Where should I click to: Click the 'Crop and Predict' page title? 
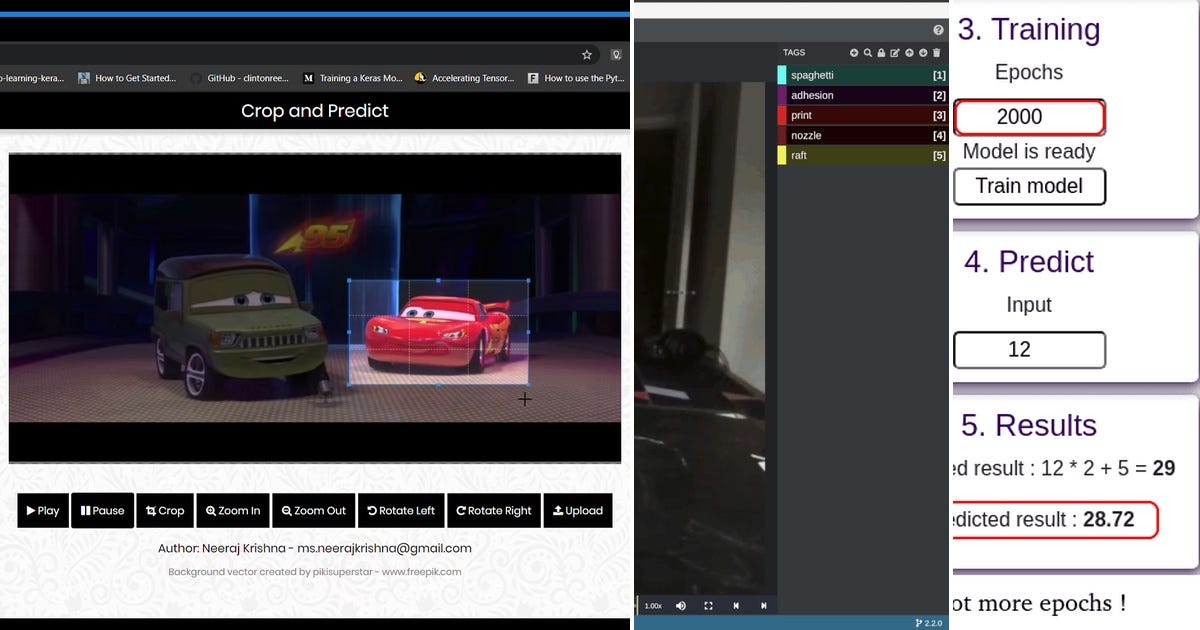pos(315,111)
